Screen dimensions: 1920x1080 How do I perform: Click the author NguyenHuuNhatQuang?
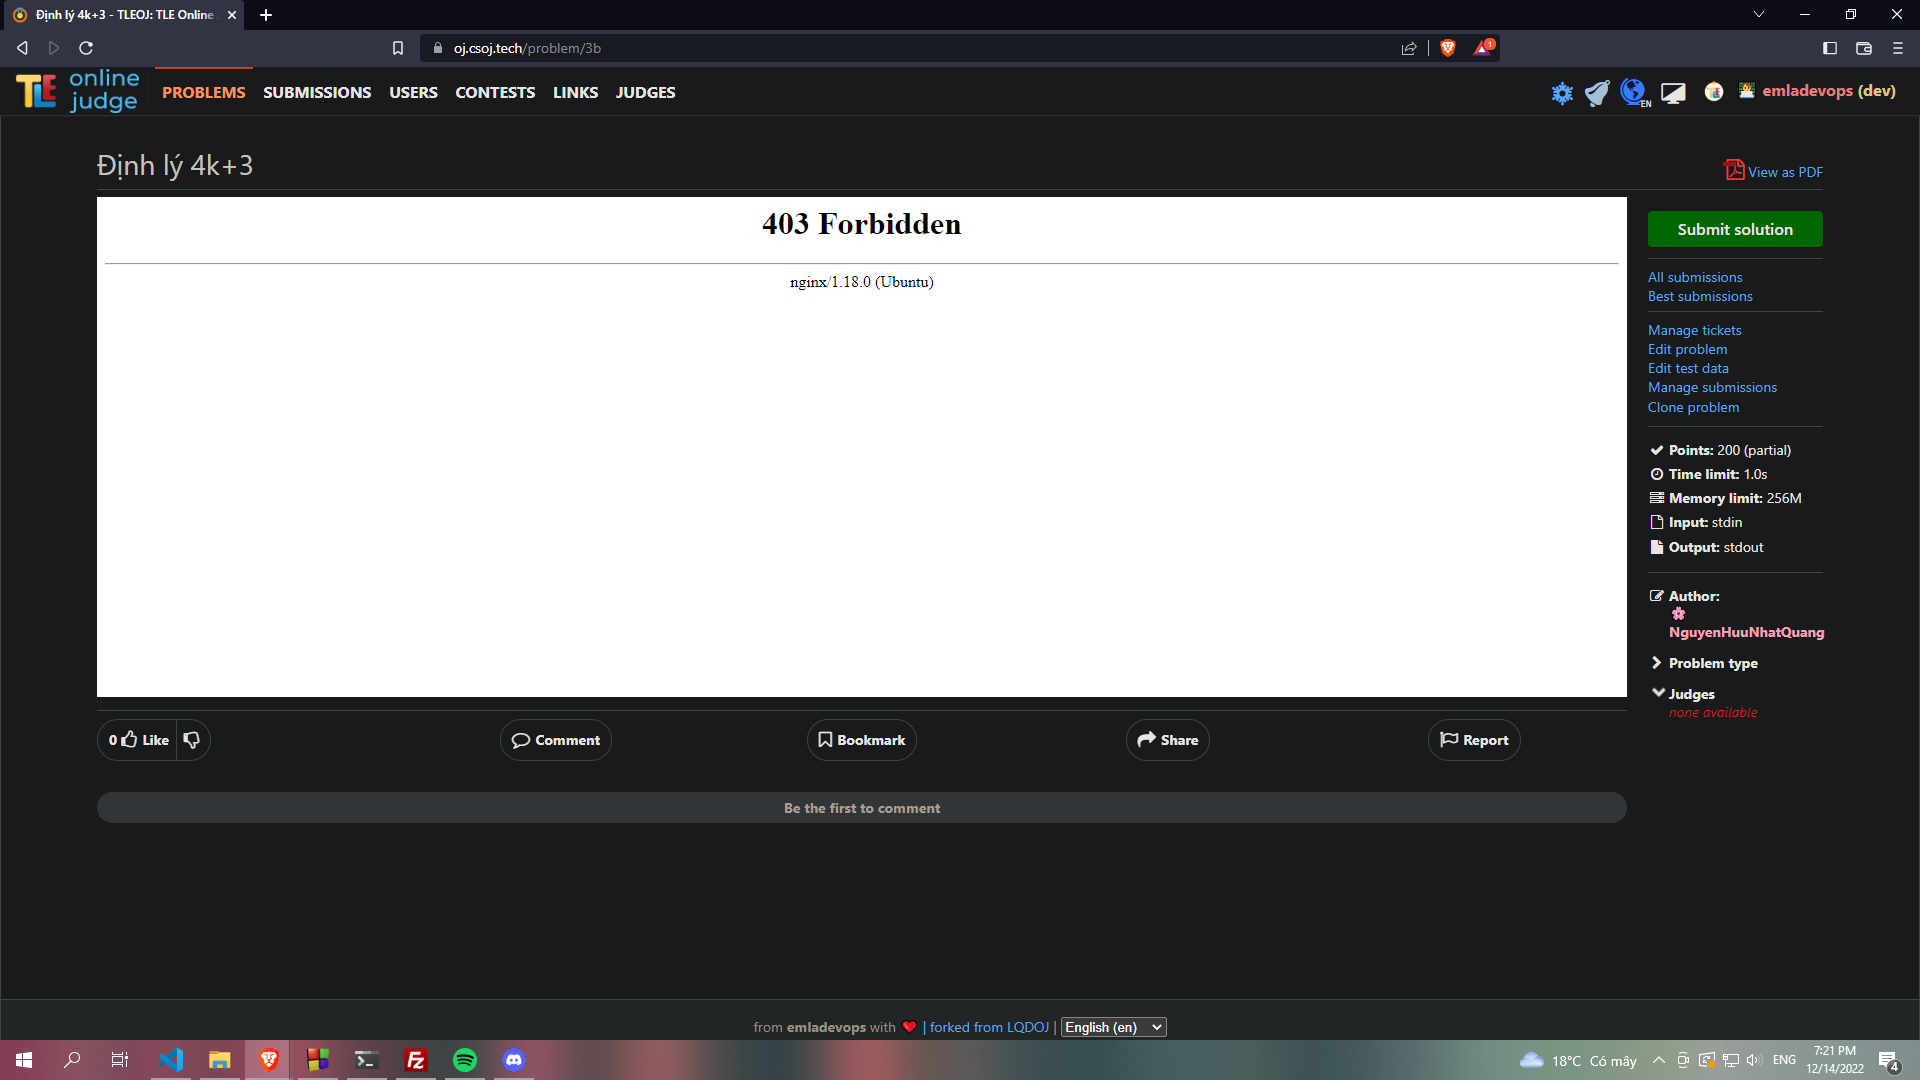pos(1747,632)
